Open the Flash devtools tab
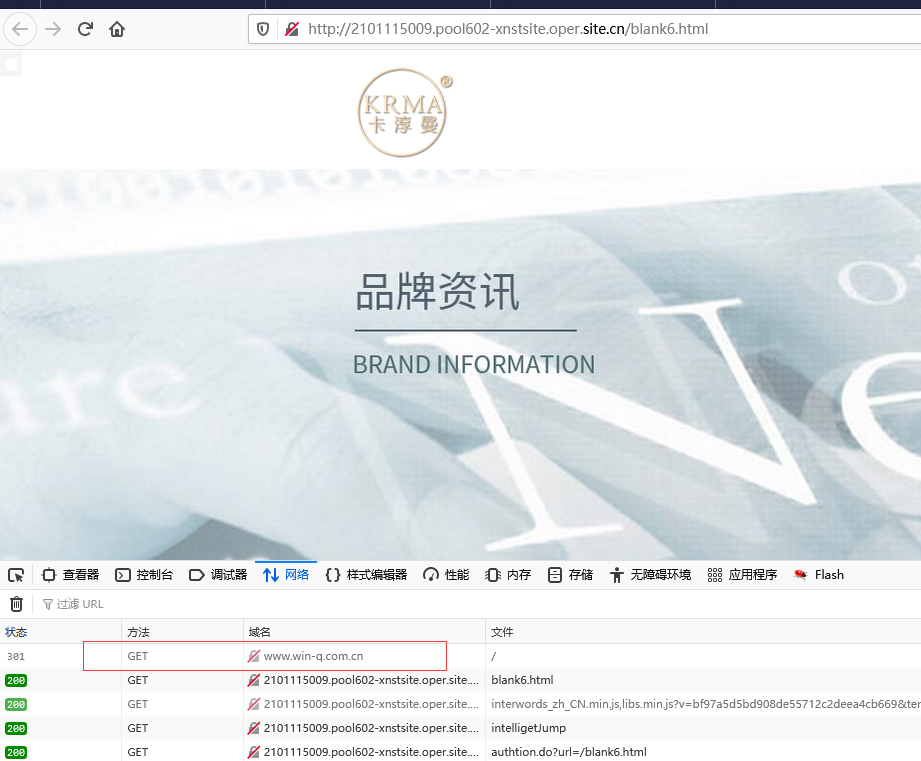 point(819,575)
